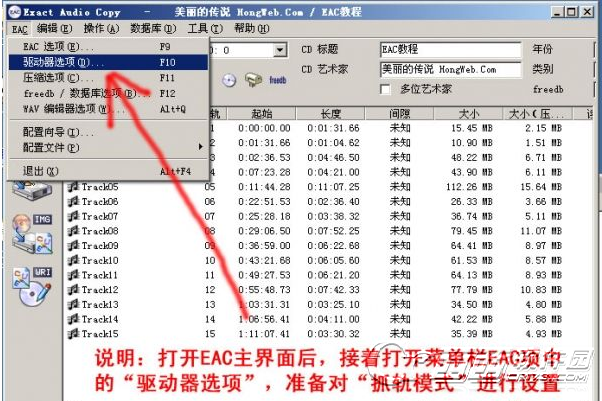Click Track15 music note icon

[x=73, y=334]
